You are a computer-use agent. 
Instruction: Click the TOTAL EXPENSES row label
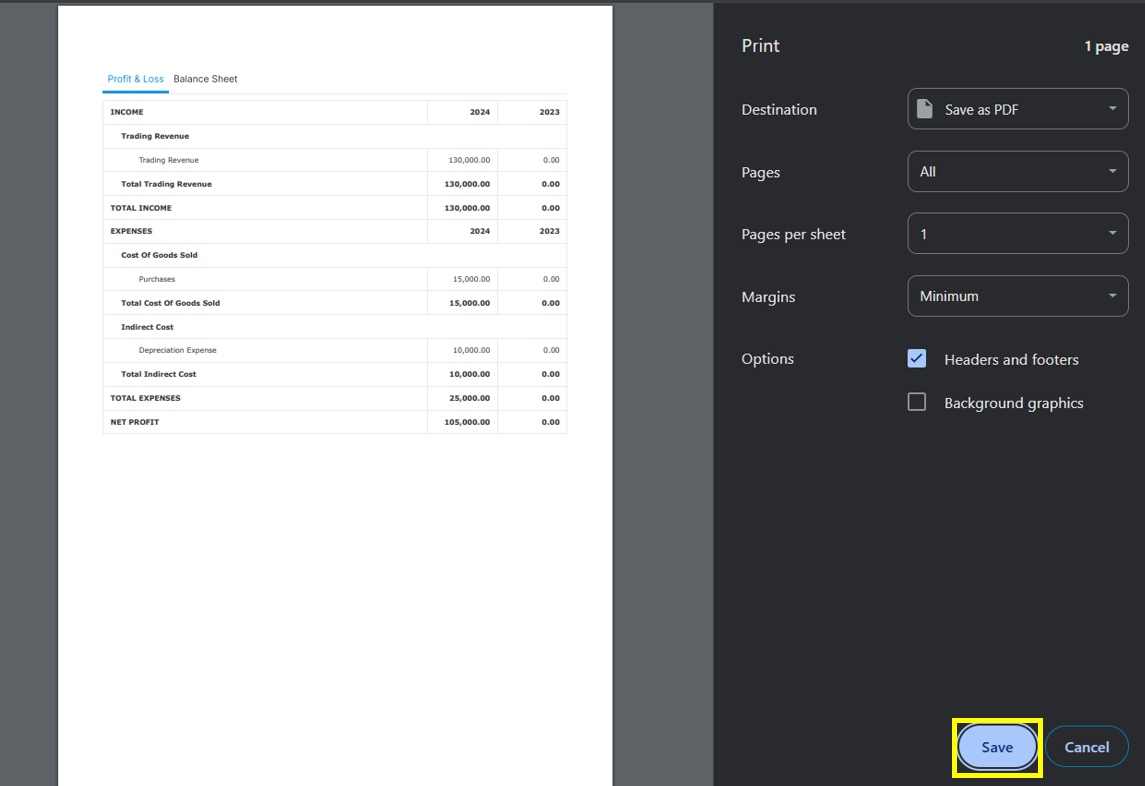145,398
